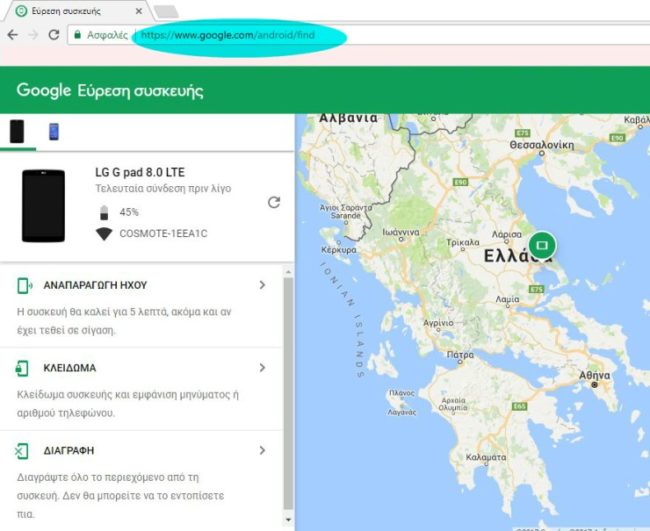The height and width of the screenshot is (531, 650).
Task: Select the black tablet device tab
Action: coord(16,131)
